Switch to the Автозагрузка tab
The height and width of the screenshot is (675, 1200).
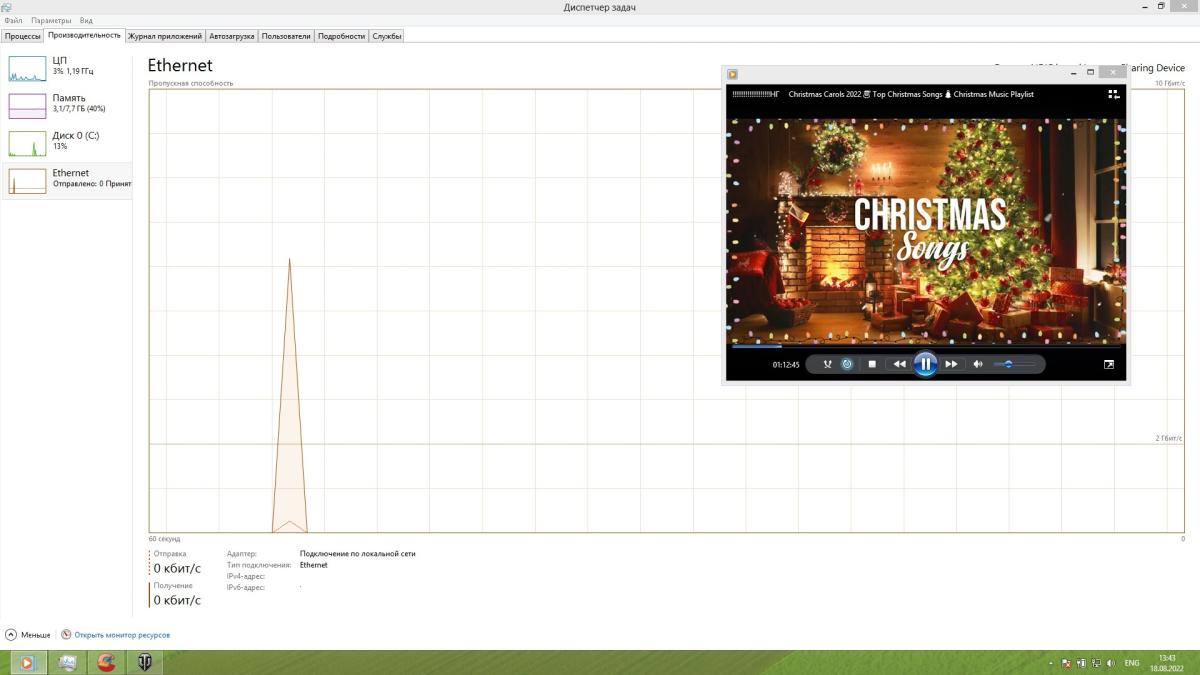232,36
